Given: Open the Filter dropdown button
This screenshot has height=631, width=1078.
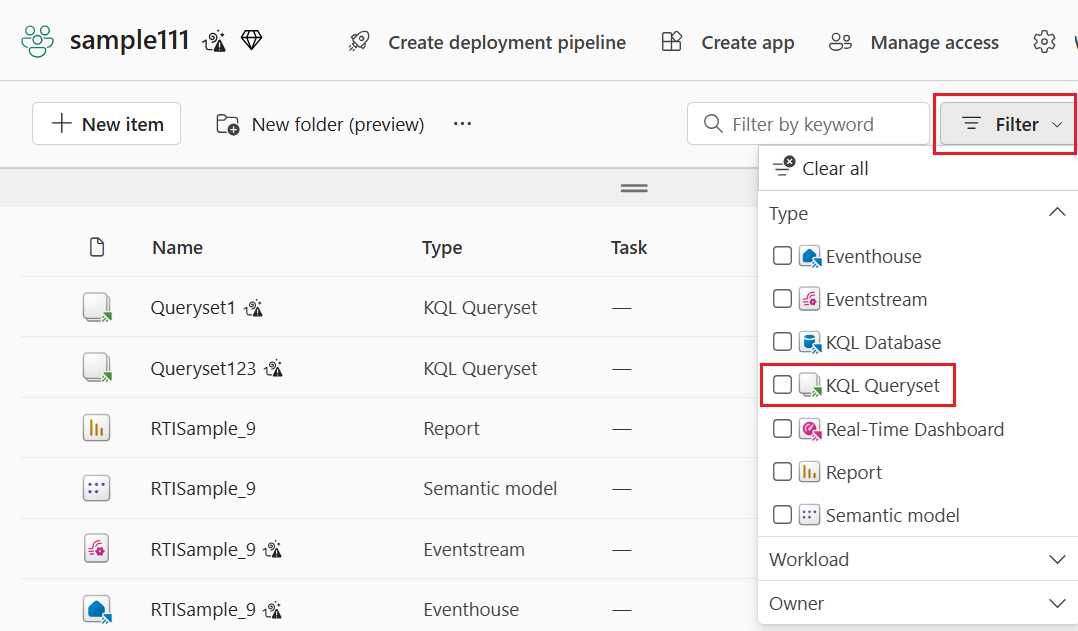Looking at the screenshot, I should (1007, 124).
